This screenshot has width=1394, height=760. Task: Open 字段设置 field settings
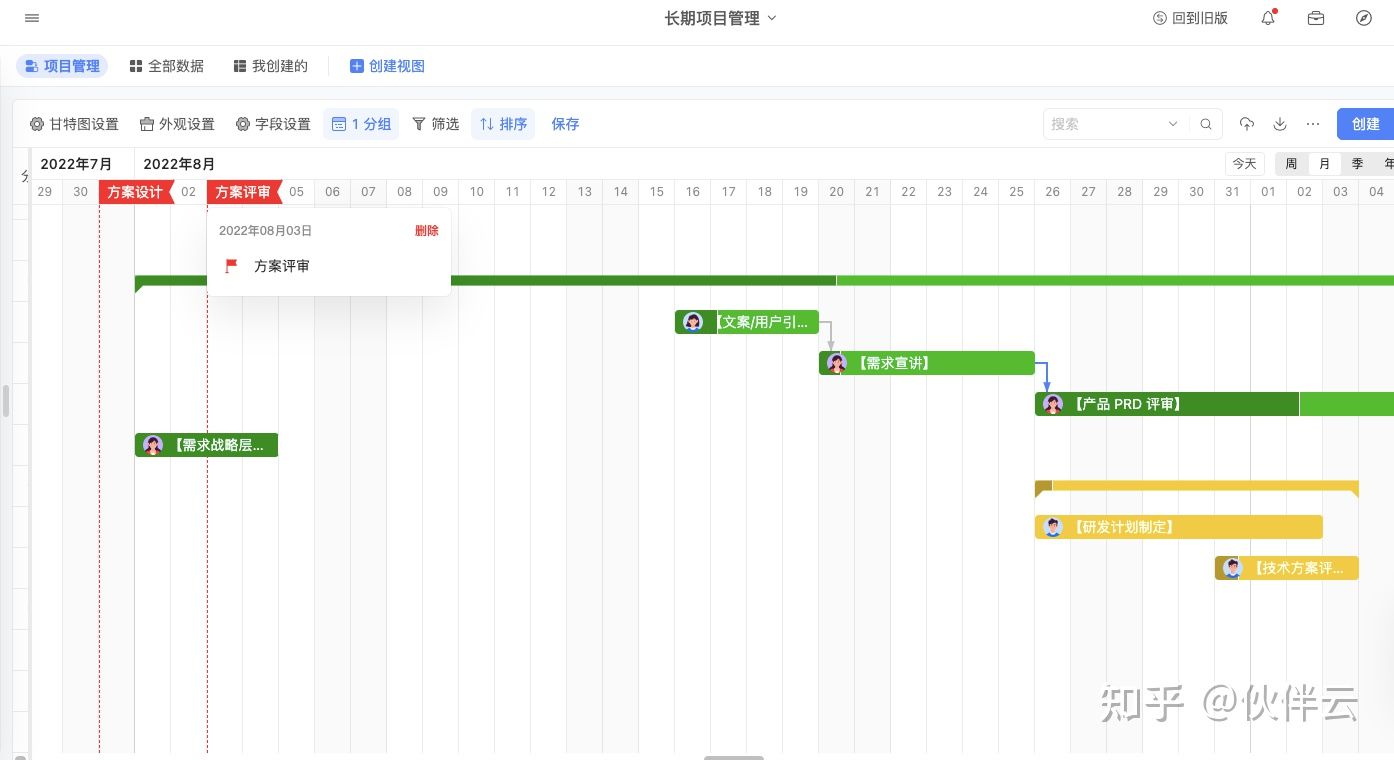[273, 124]
